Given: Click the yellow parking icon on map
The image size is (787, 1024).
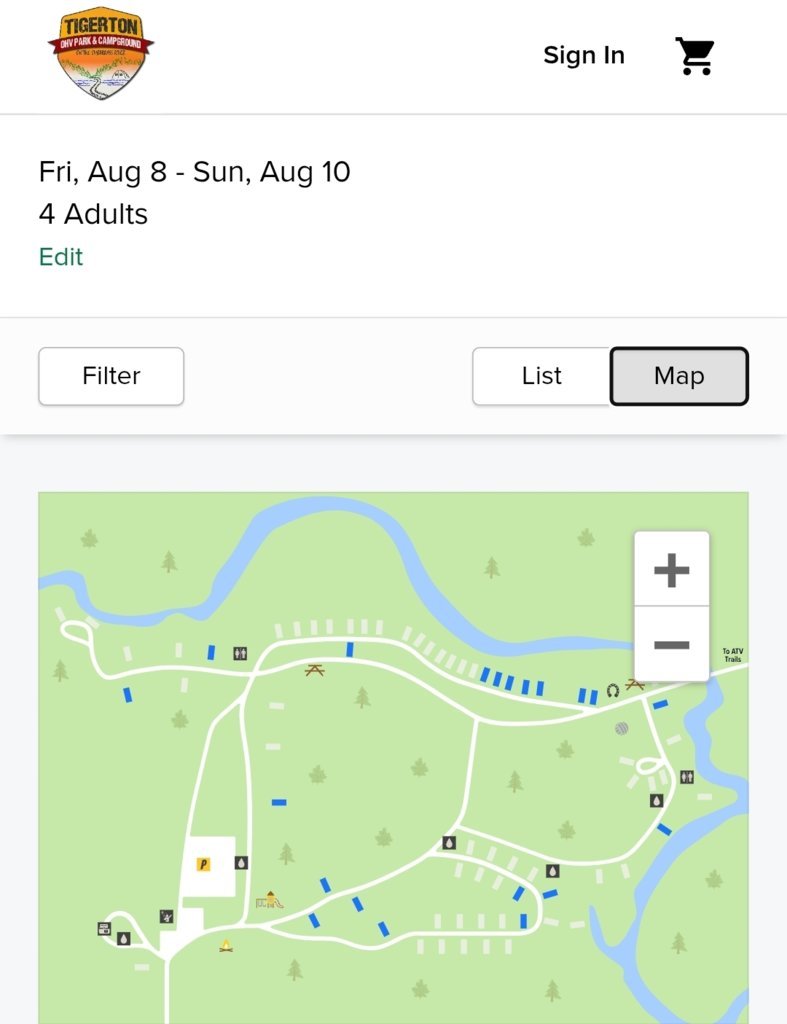Looking at the screenshot, I should click(203, 865).
